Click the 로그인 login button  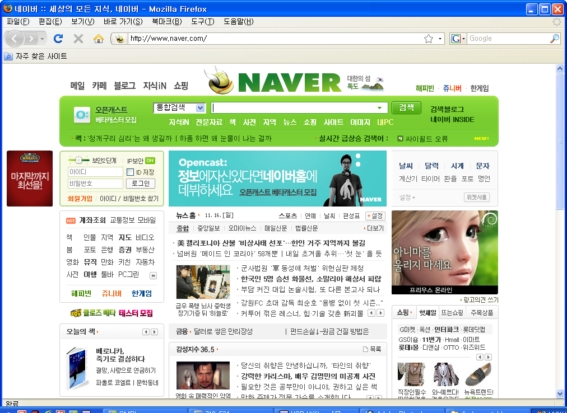[141, 183]
